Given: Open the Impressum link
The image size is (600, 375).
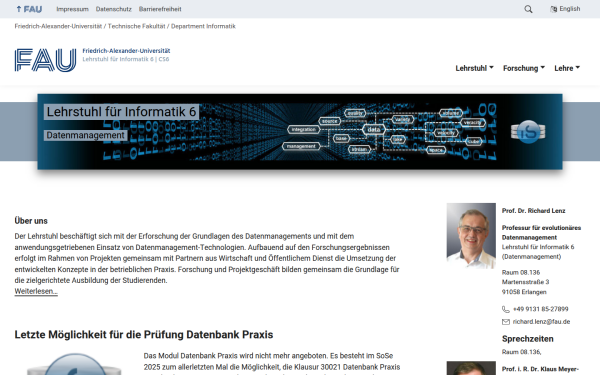Looking at the screenshot, I should click(72, 9).
